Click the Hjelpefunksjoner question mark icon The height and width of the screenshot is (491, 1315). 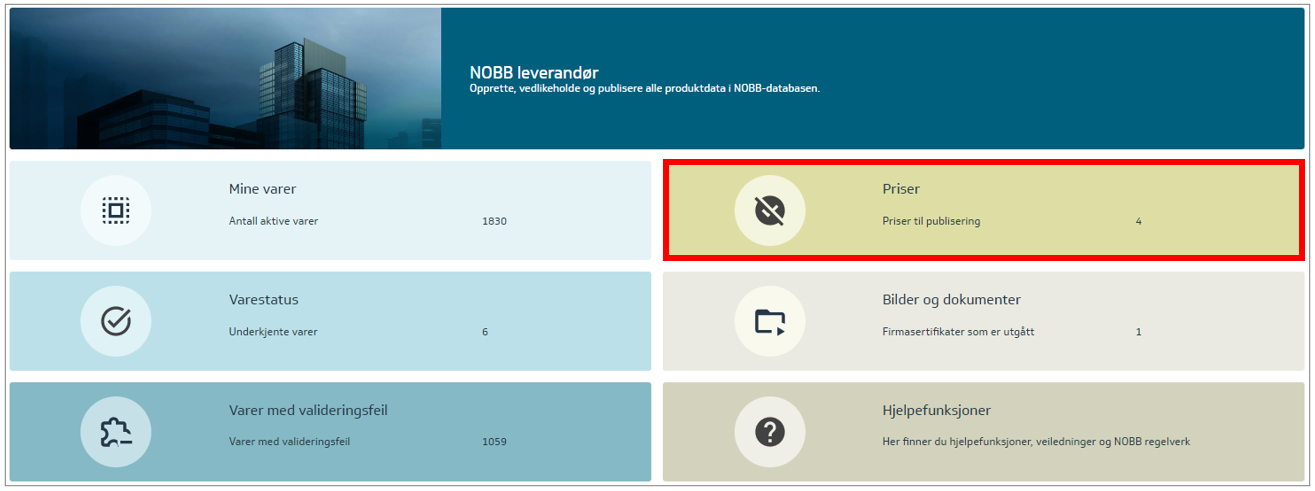pos(769,432)
